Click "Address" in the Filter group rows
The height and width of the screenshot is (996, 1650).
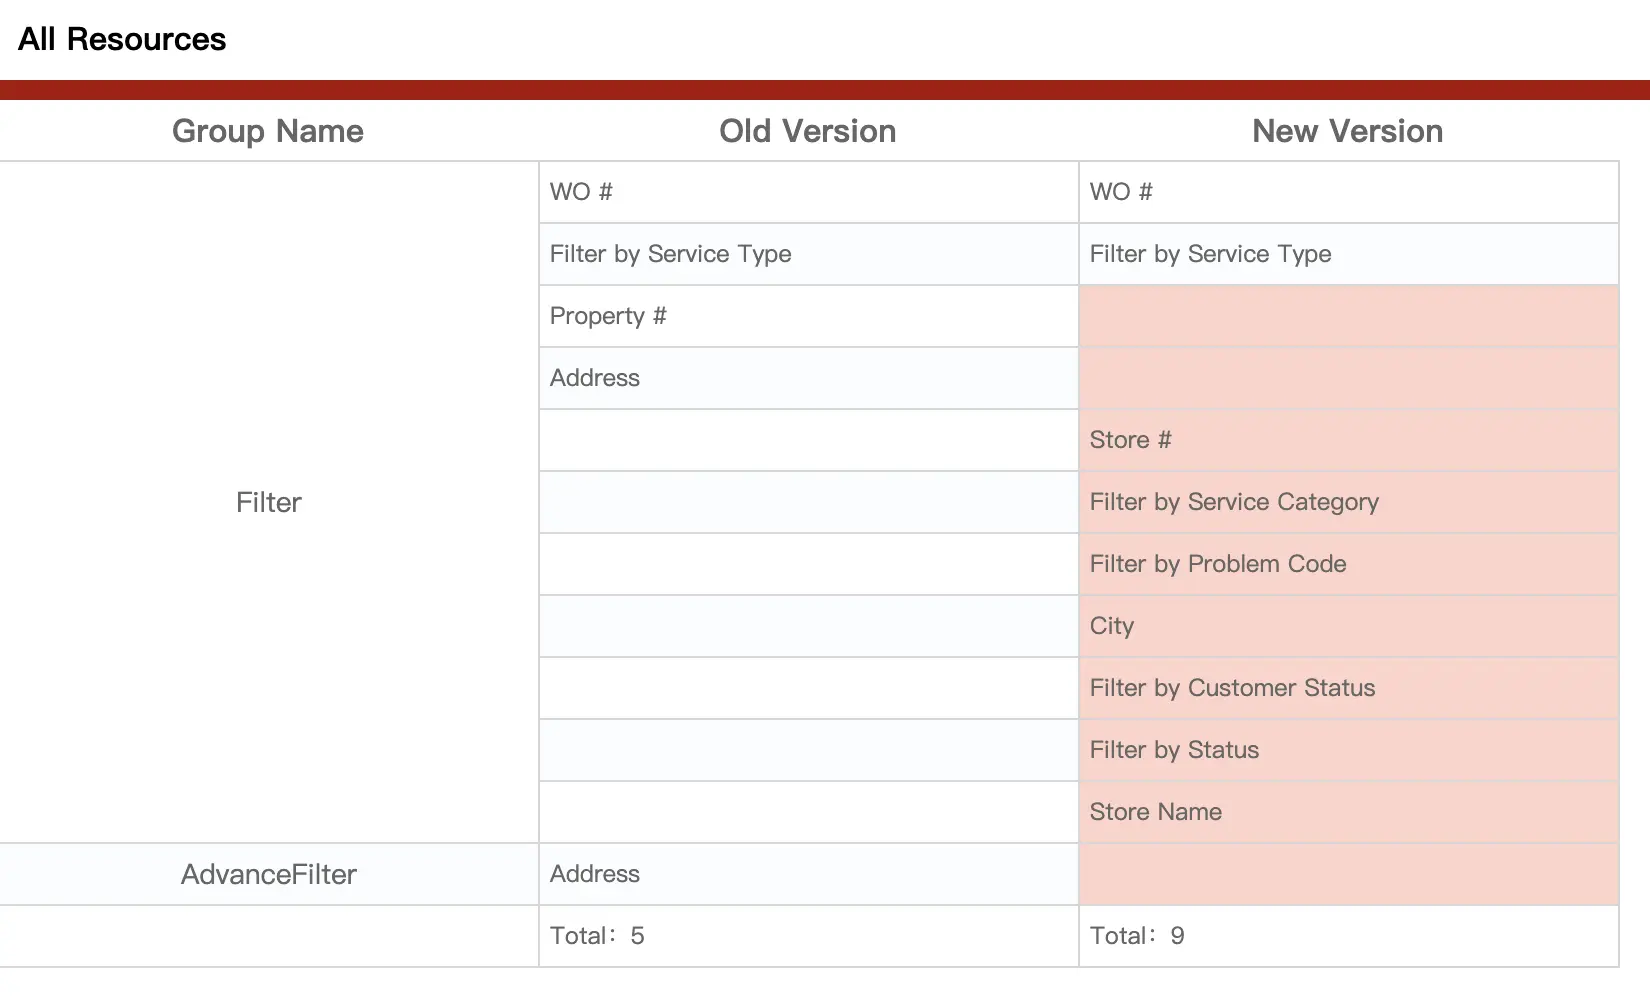tap(809, 378)
